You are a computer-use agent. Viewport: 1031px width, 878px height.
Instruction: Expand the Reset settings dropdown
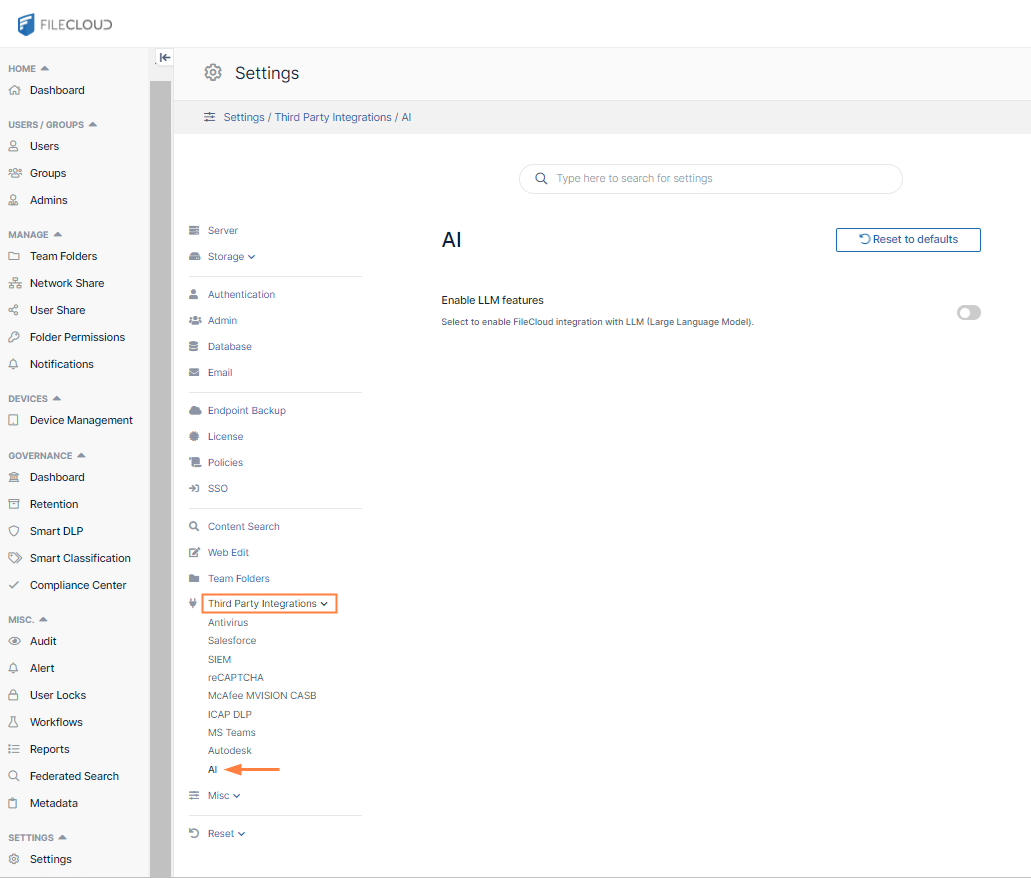point(226,834)
